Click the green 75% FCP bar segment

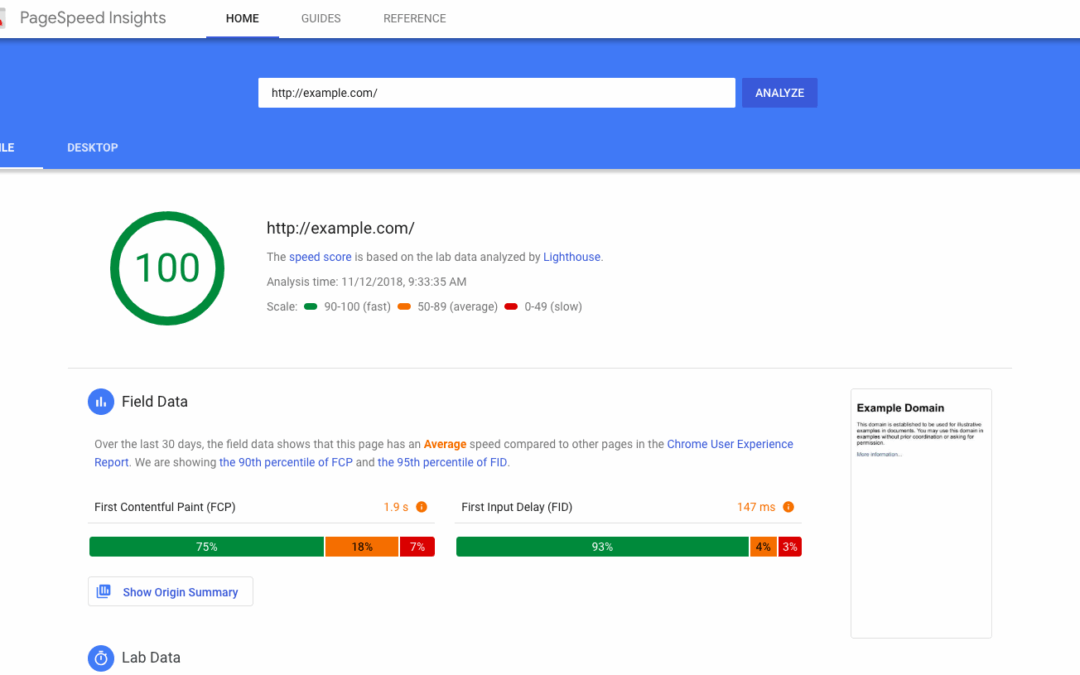pos(207,547)
